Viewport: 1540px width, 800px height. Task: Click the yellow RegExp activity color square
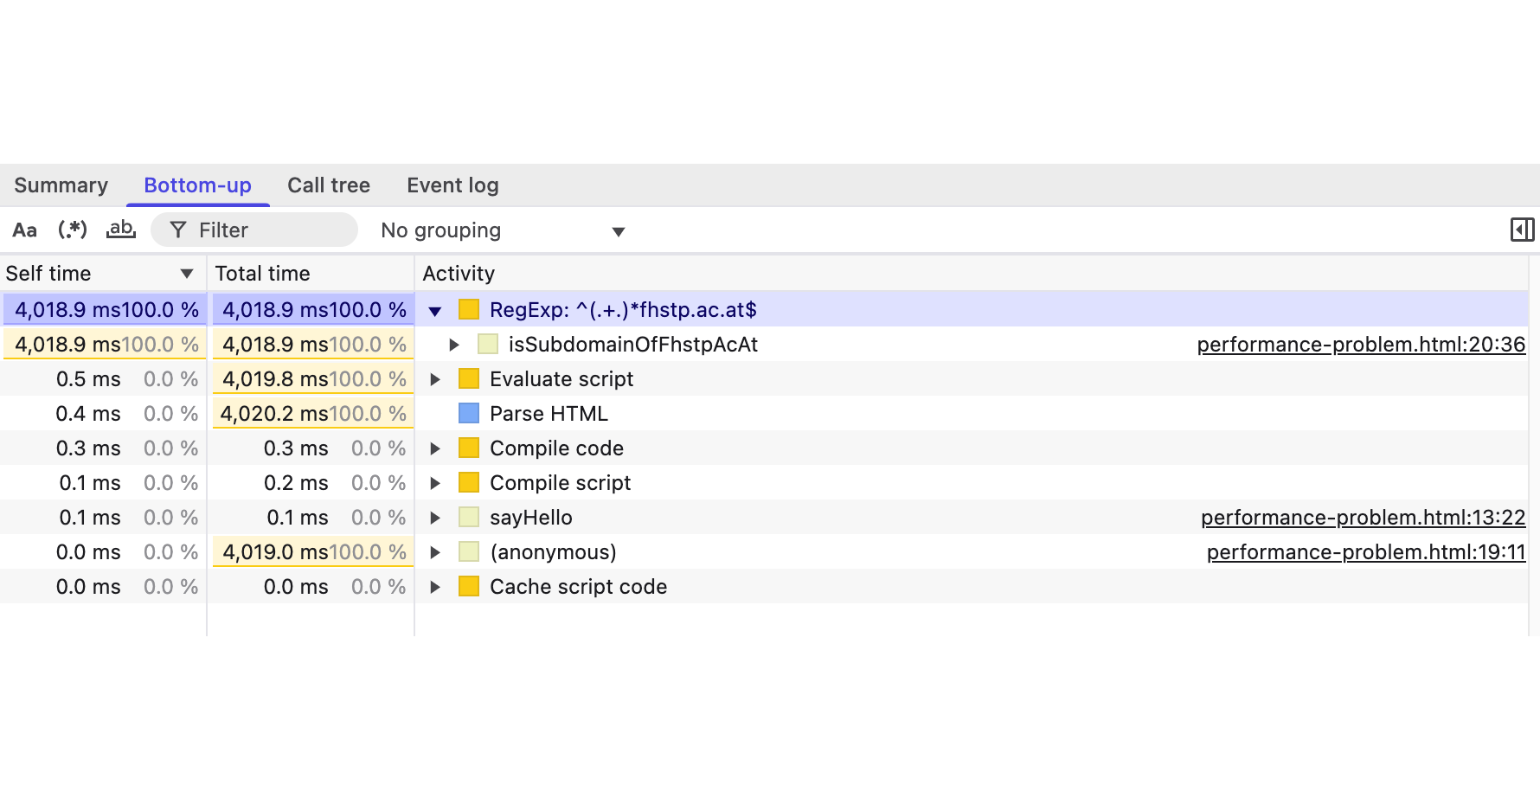[468, 310]
